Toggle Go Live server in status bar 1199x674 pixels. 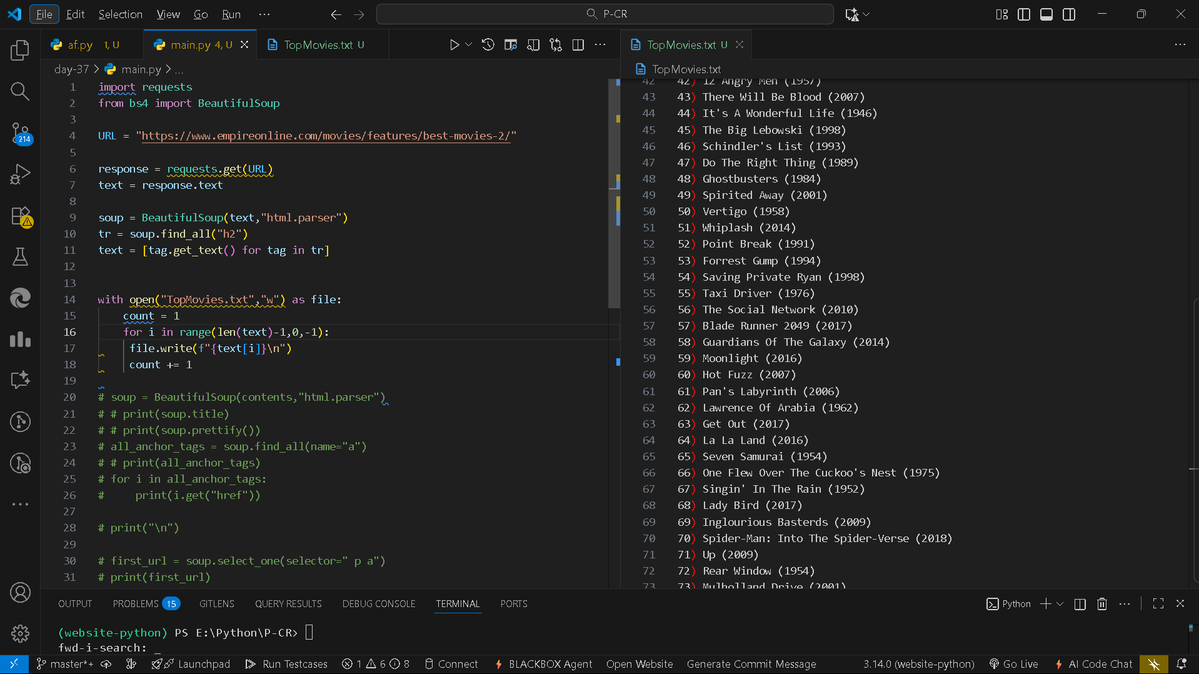tap(1014, 664)
